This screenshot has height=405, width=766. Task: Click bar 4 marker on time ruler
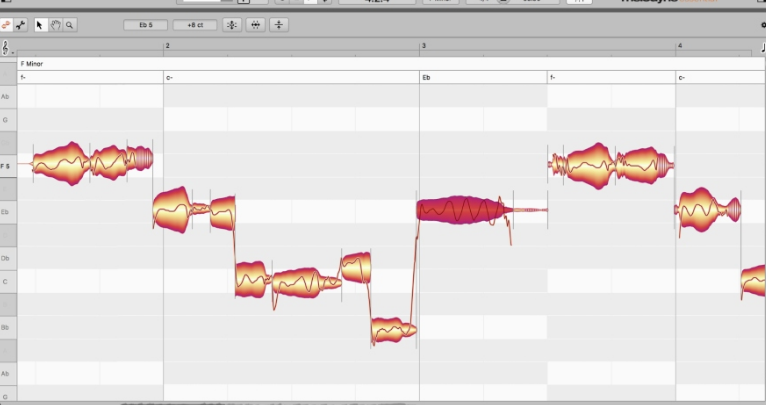click(680, 45)
